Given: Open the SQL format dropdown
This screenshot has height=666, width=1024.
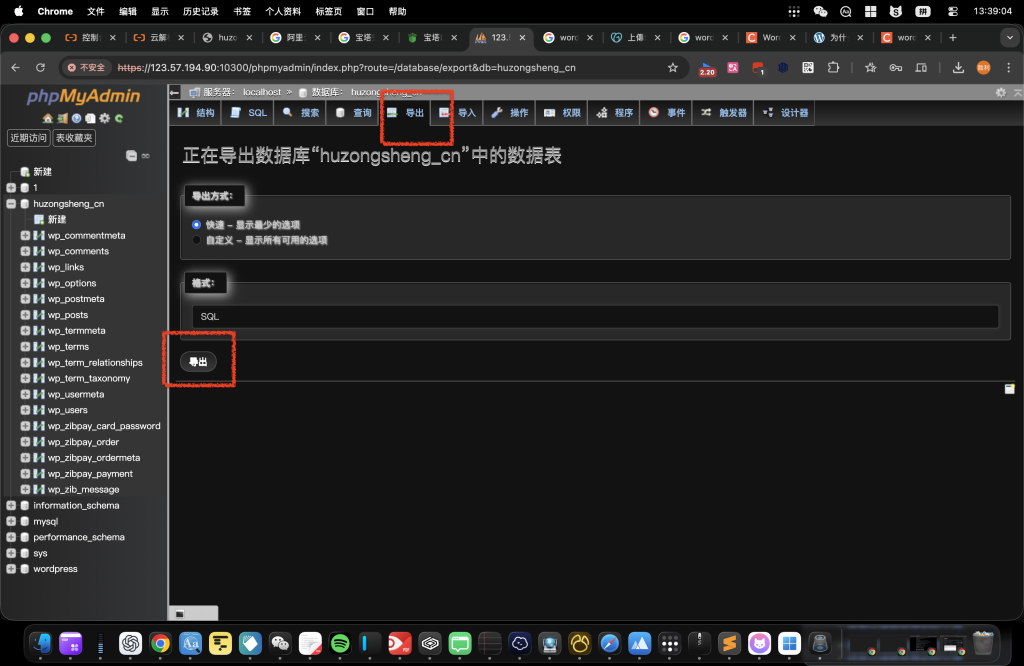Looking at the screenshot, I should coord(595,316).
